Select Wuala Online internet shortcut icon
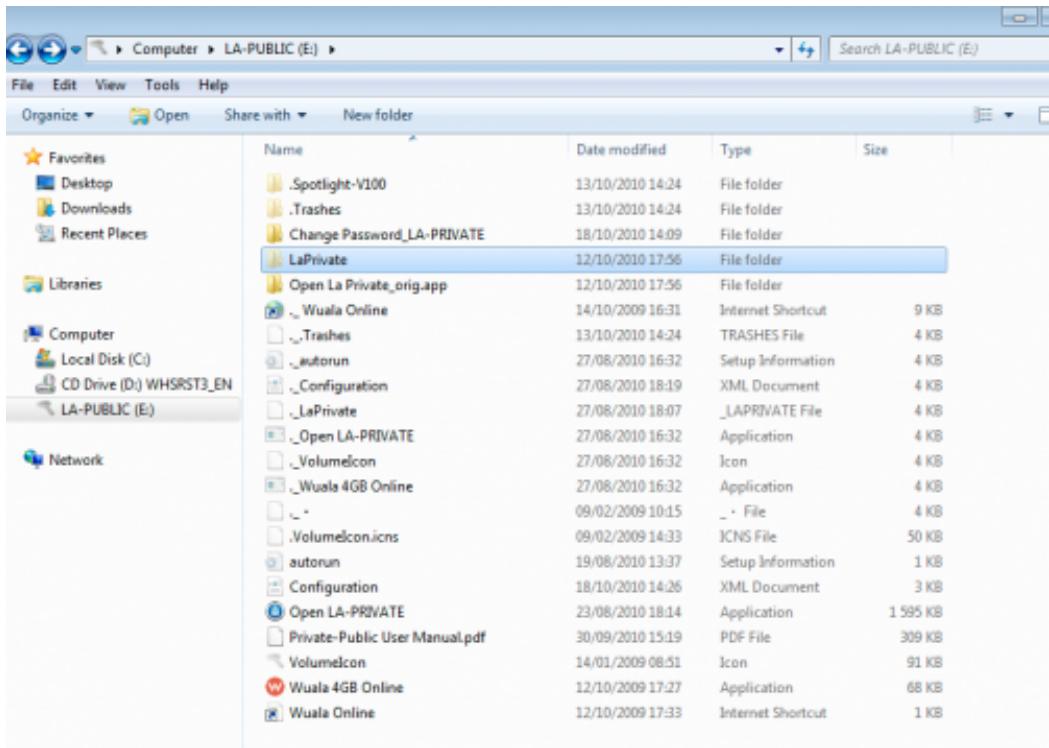Image resolution: width=1049 pixels, height=748 pixels. click(x=274, y=713)
